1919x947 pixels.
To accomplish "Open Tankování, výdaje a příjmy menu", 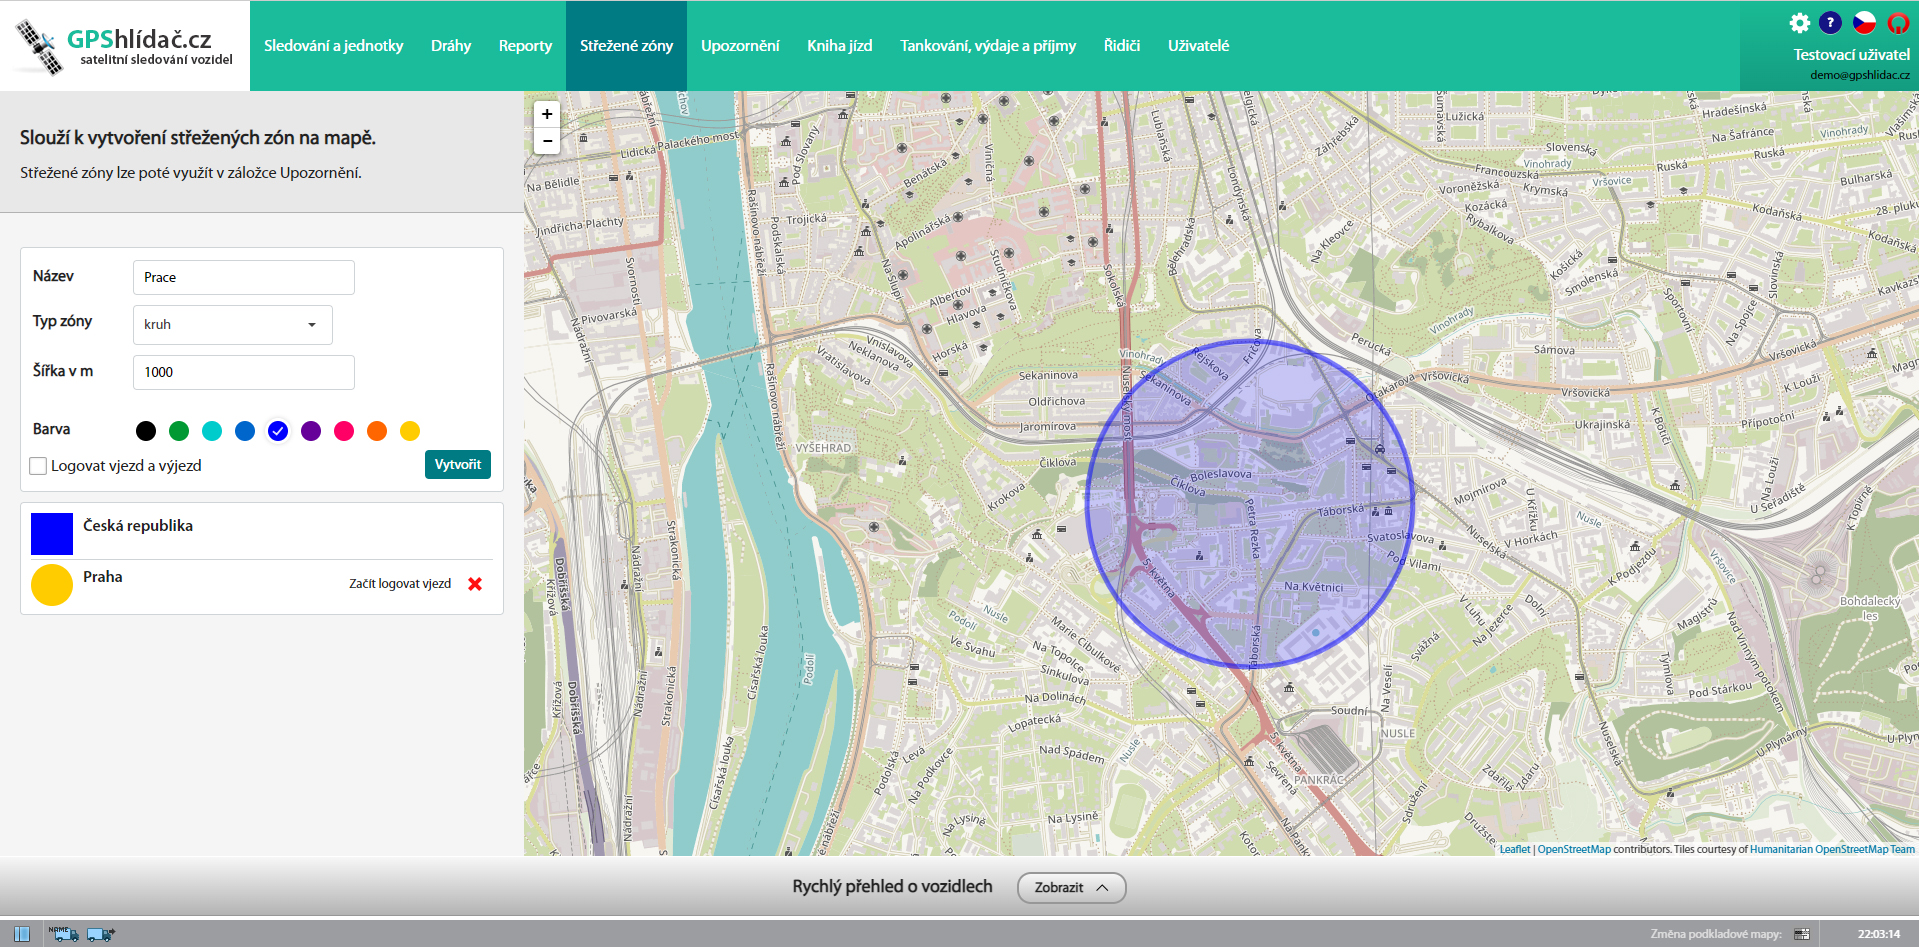I will 988,46.
